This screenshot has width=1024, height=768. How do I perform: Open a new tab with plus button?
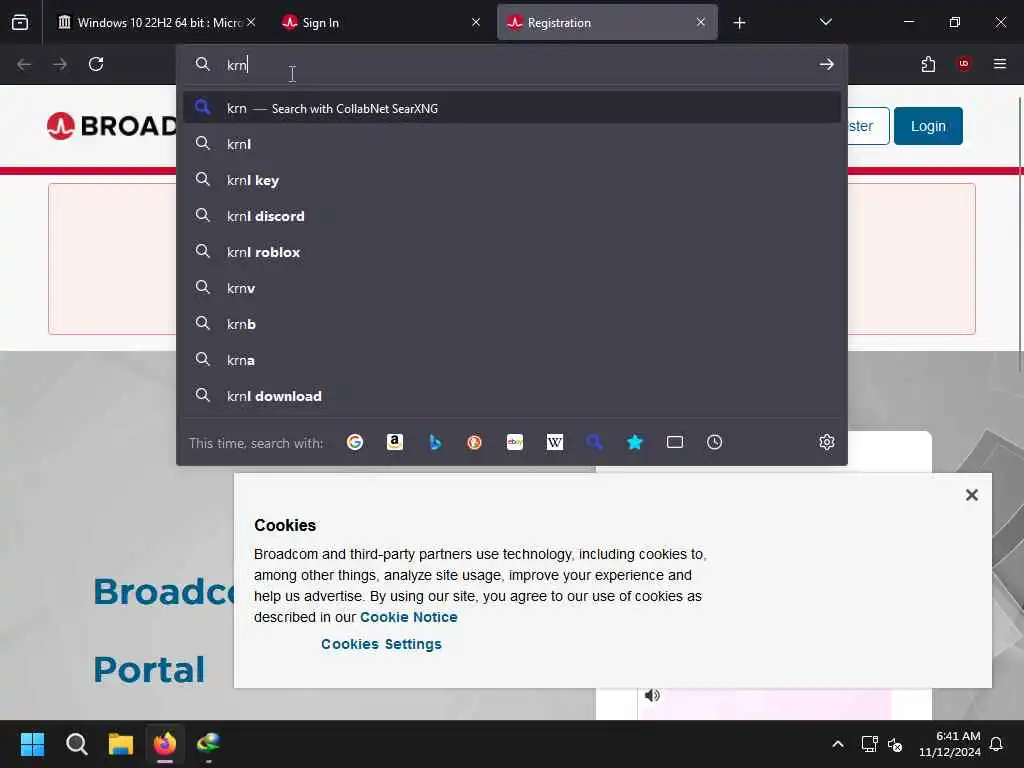click(739, 23)
